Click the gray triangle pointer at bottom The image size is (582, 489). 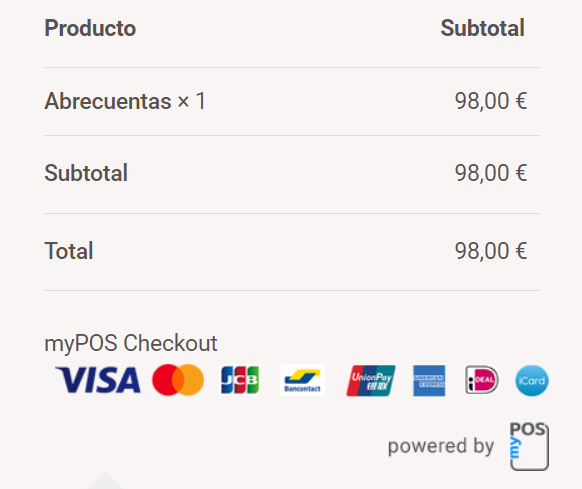point(105,480)
